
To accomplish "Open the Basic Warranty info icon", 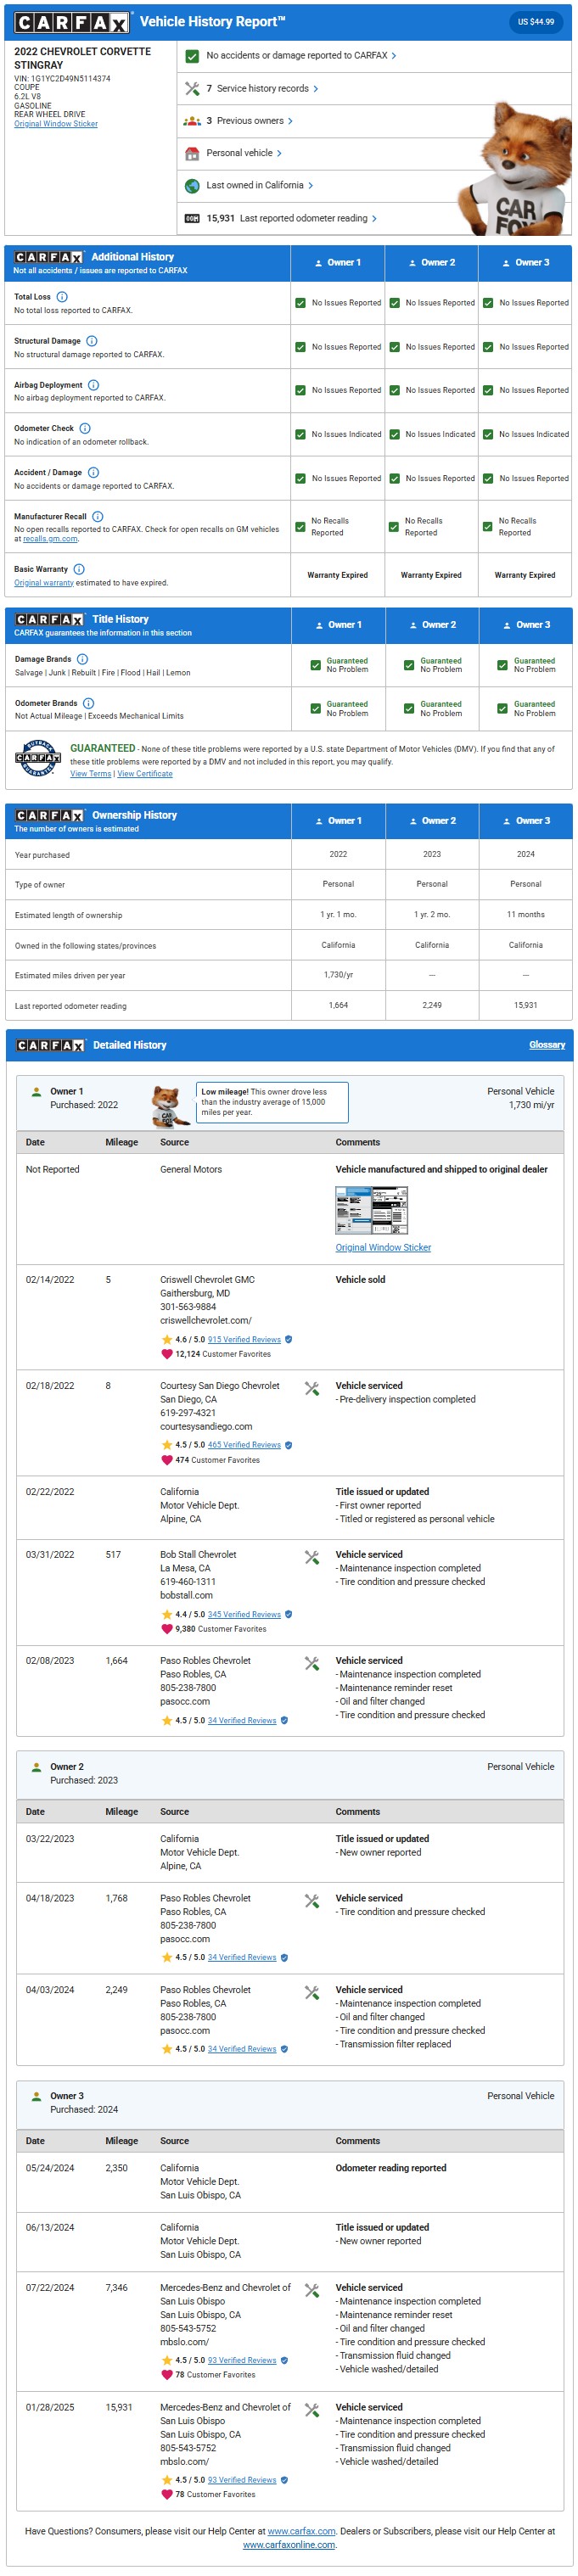I will click(x=79, y=569).
